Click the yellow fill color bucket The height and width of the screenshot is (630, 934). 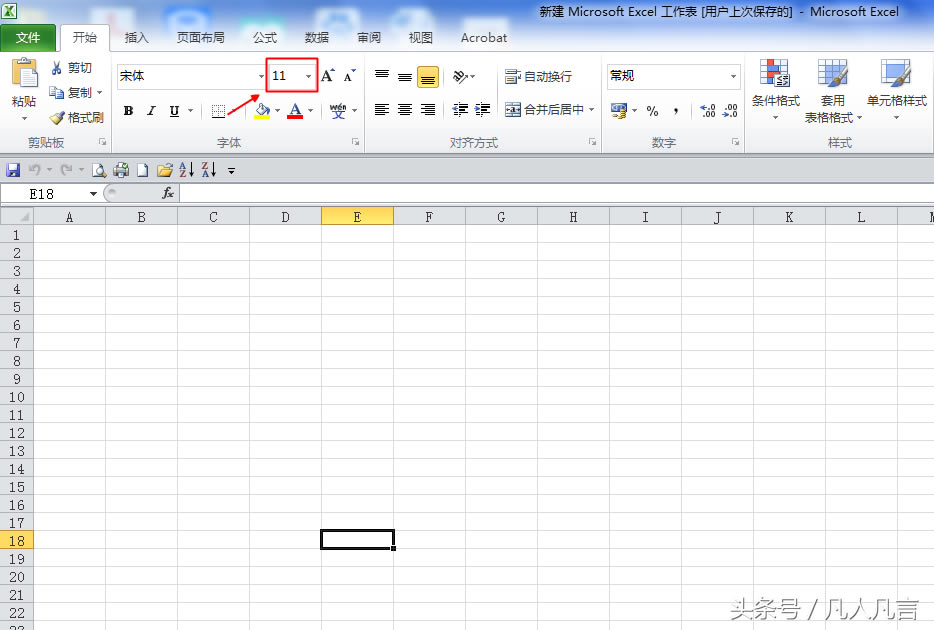point(262,111)
